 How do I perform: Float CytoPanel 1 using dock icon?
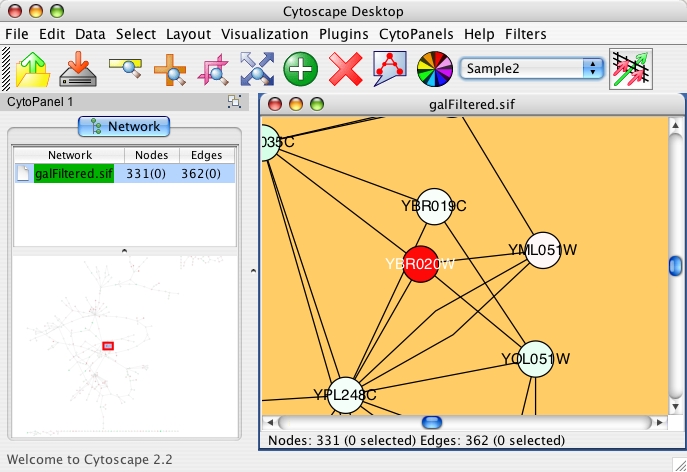pos(234,101)
